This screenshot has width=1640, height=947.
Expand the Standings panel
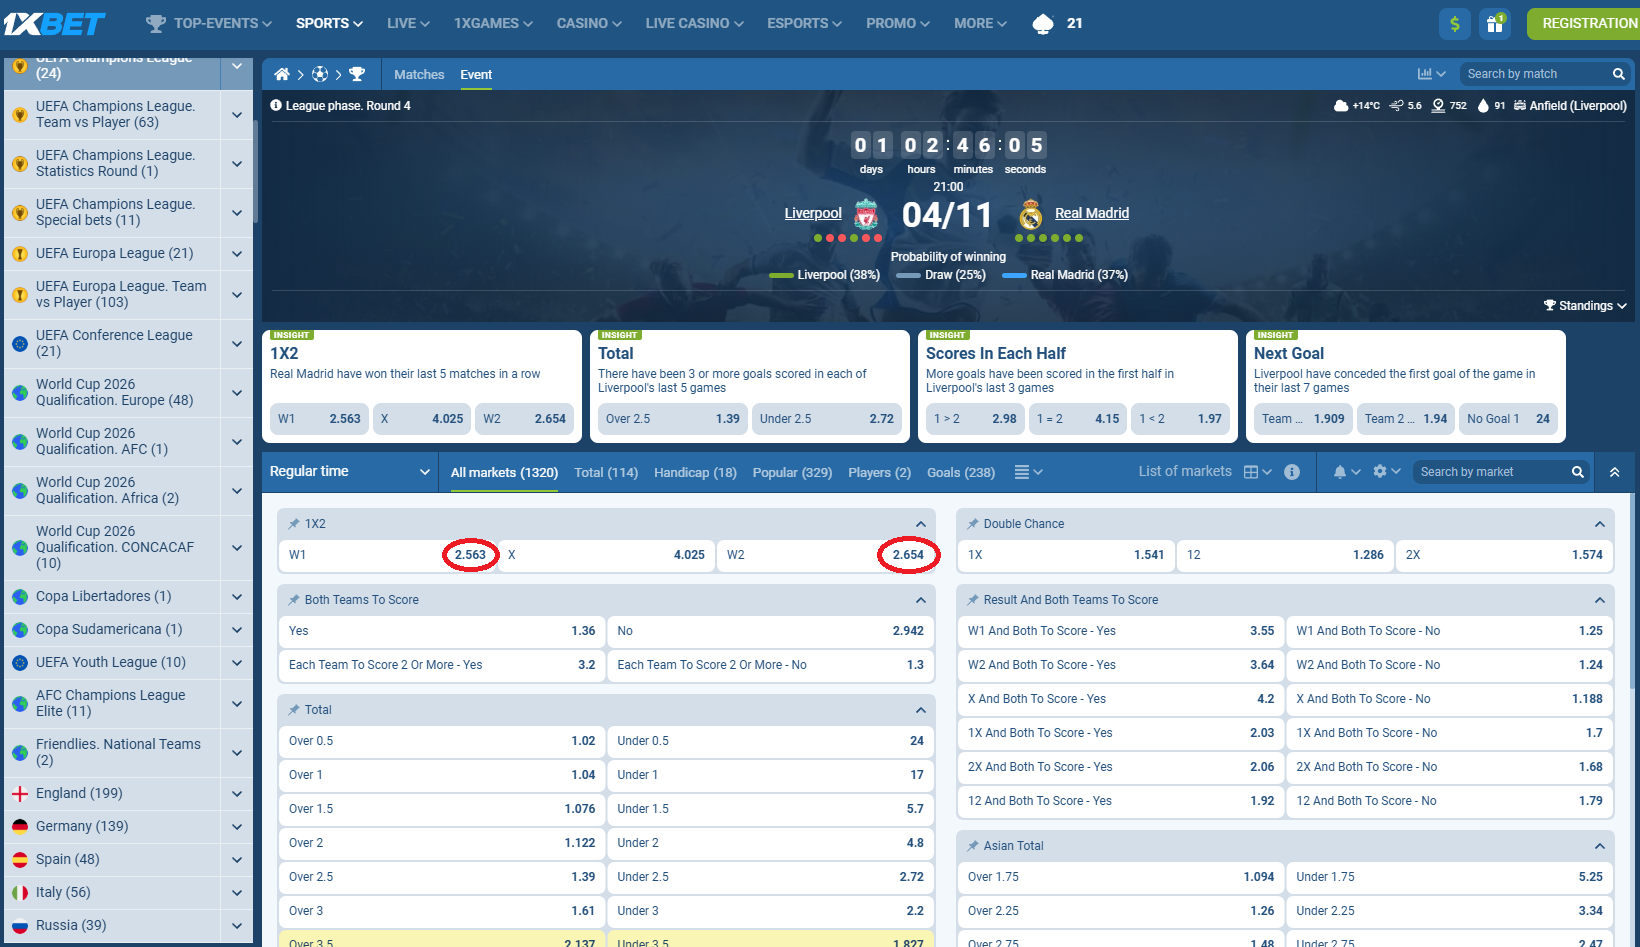click(x=1585, y=306)
